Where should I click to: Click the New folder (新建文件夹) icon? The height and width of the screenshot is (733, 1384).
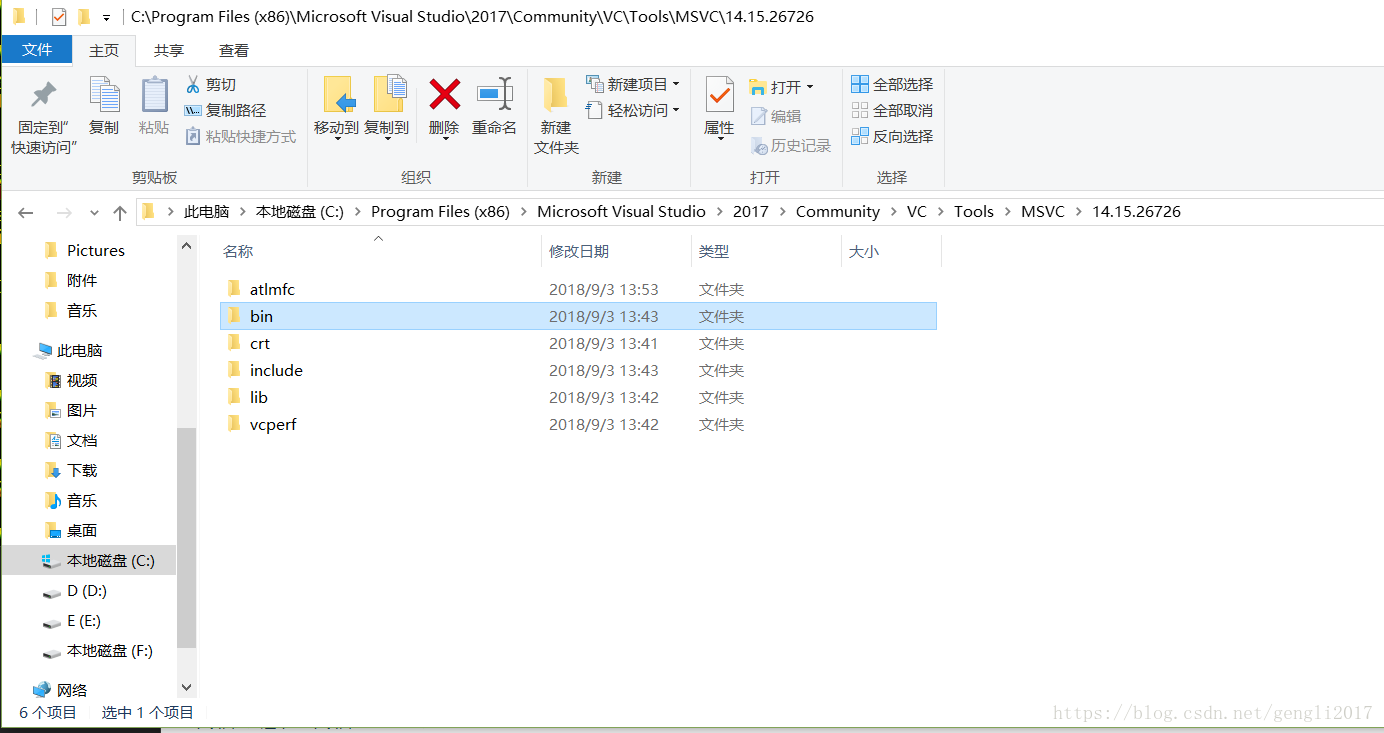555,94
